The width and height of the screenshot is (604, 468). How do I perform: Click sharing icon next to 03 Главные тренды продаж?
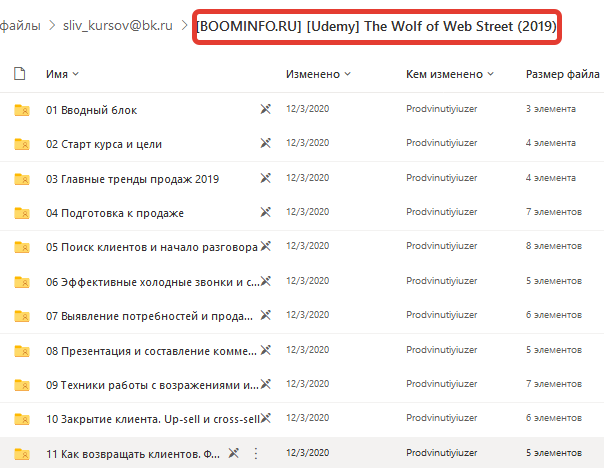[265, 178]
